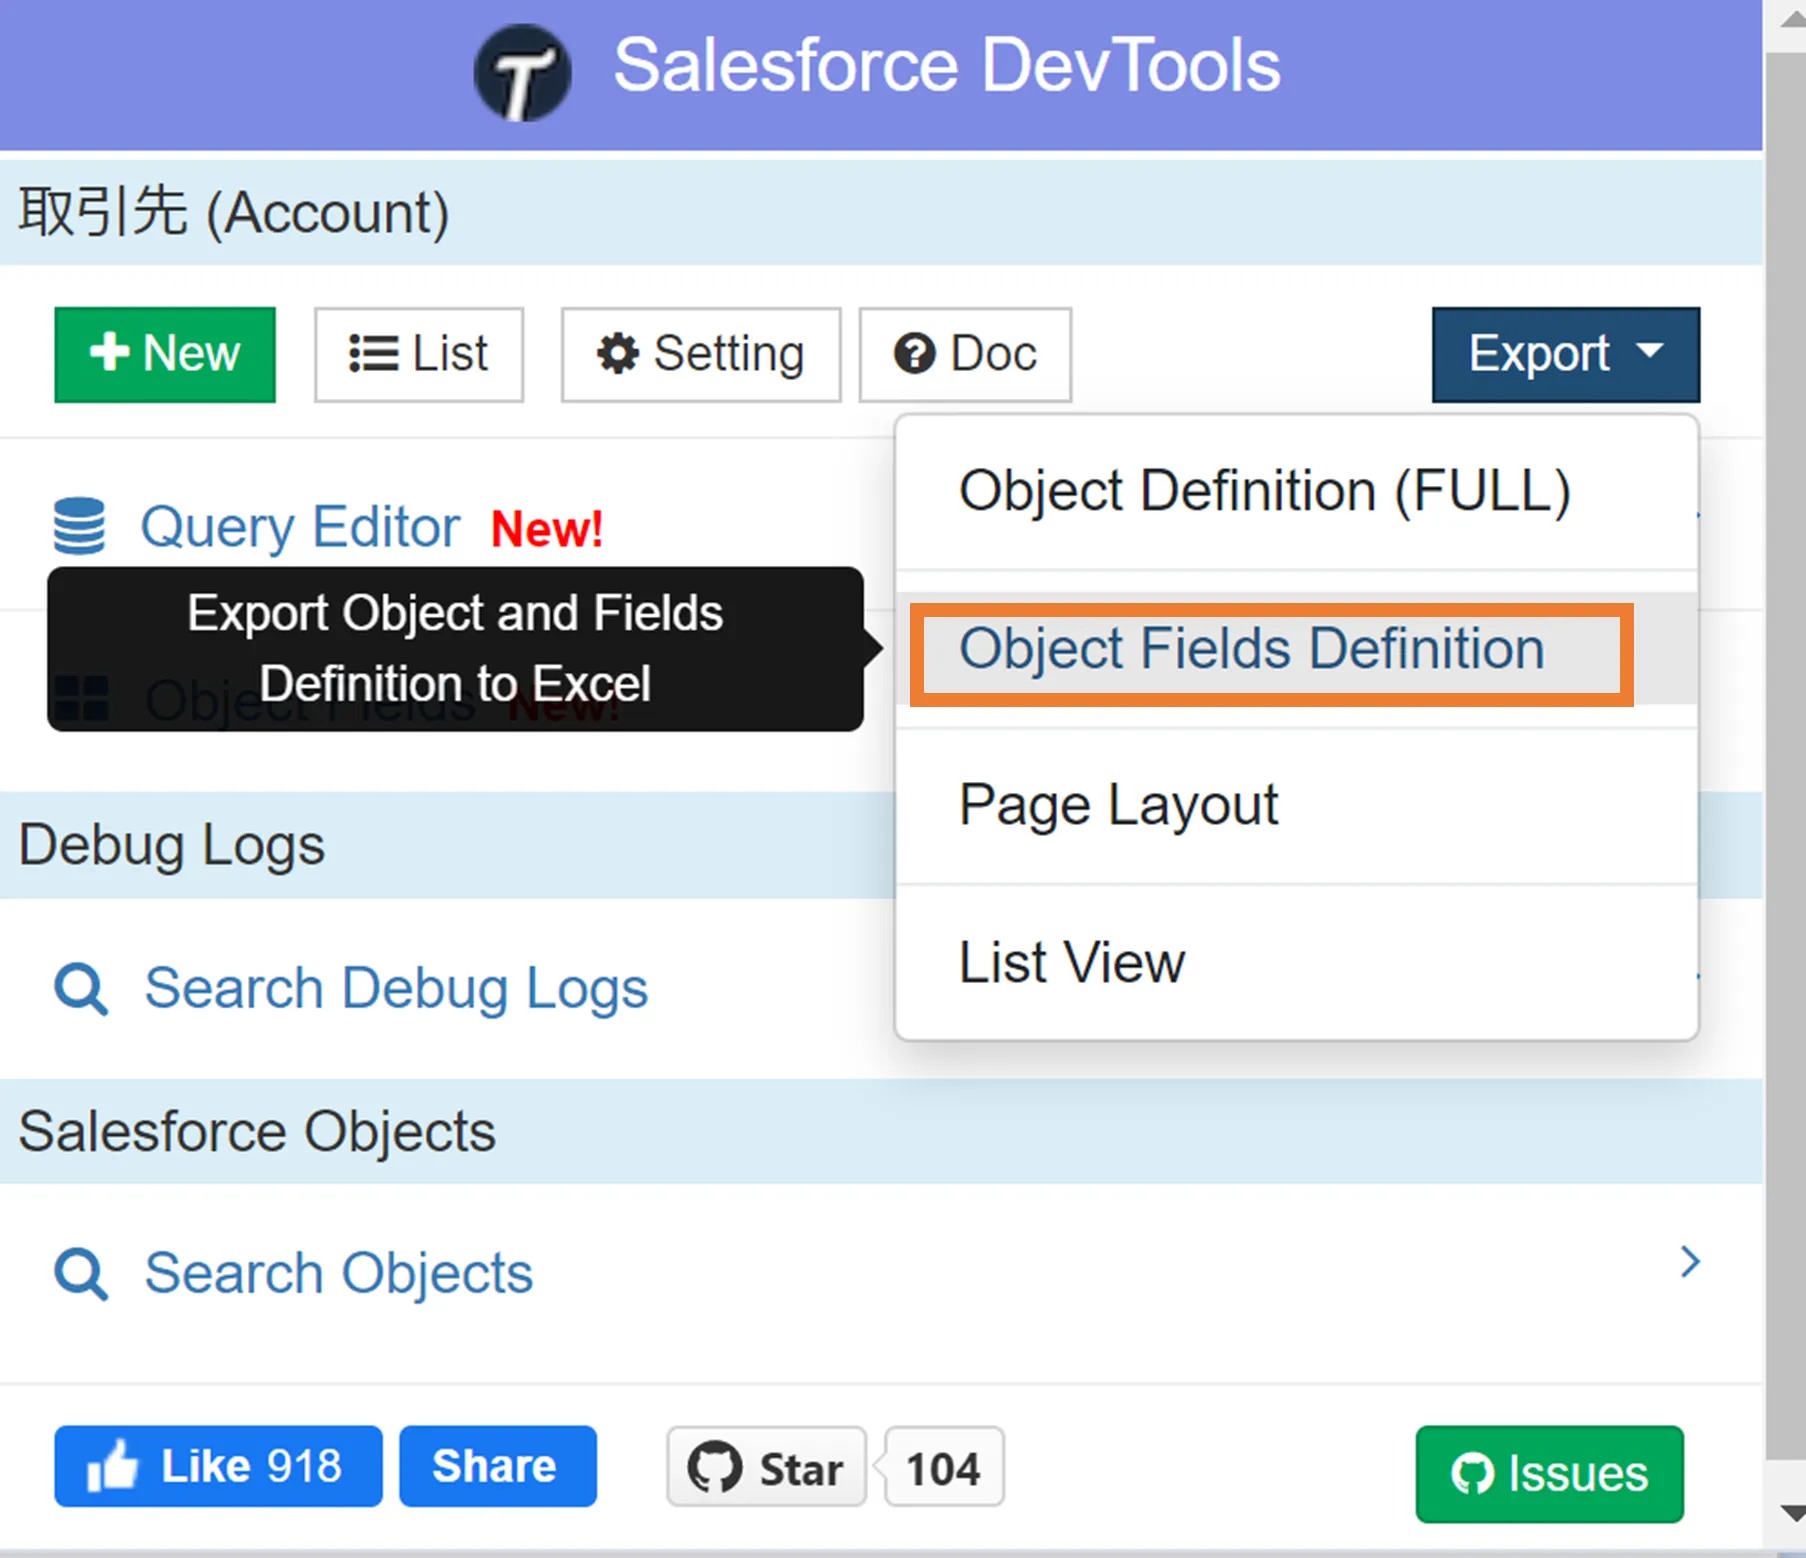This screenshot has width=1806, height=1558.
Task: Open the Export dropdown
Action: [x=1564, y=354]
